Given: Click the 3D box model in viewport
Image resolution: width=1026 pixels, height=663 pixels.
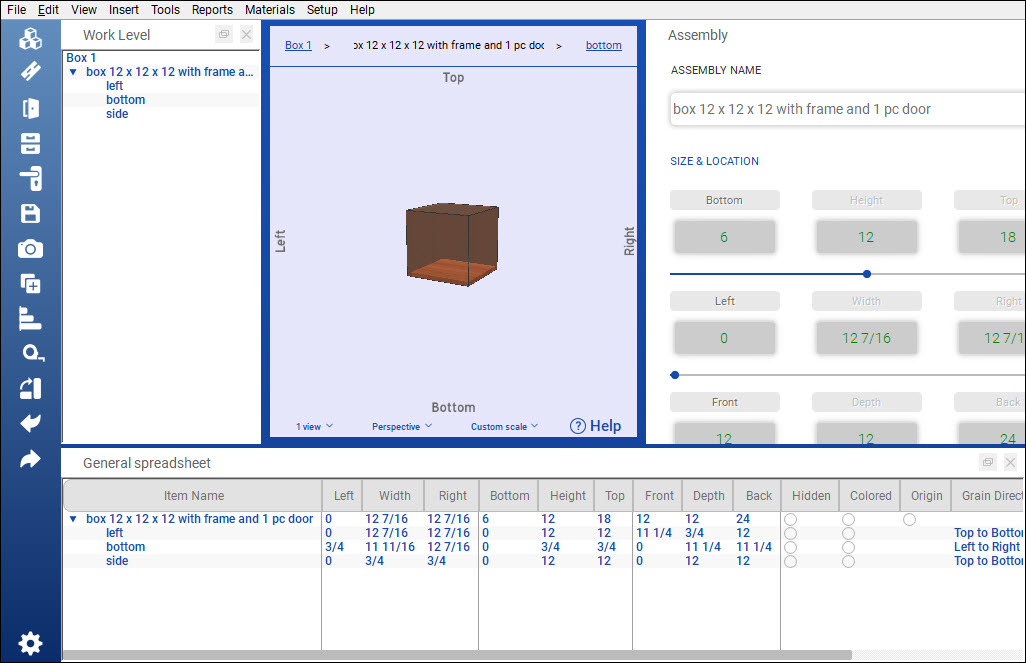Looking at the screenshot, I should (x=452, y=245).
